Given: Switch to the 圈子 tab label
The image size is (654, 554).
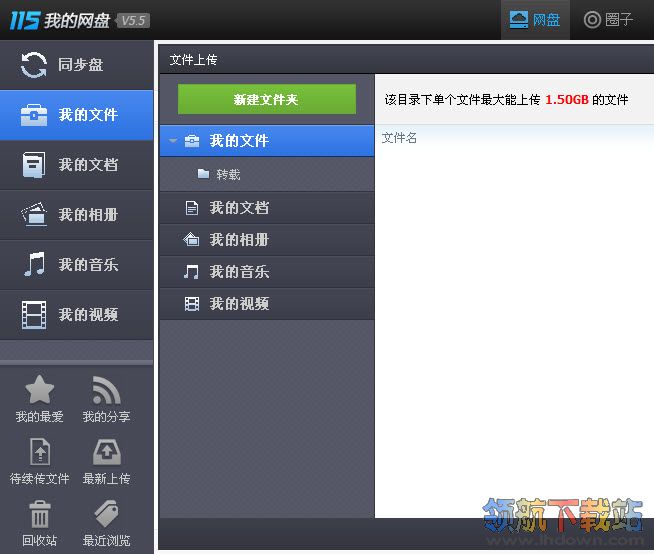Looking at the screenshot, I should (619, 20).
